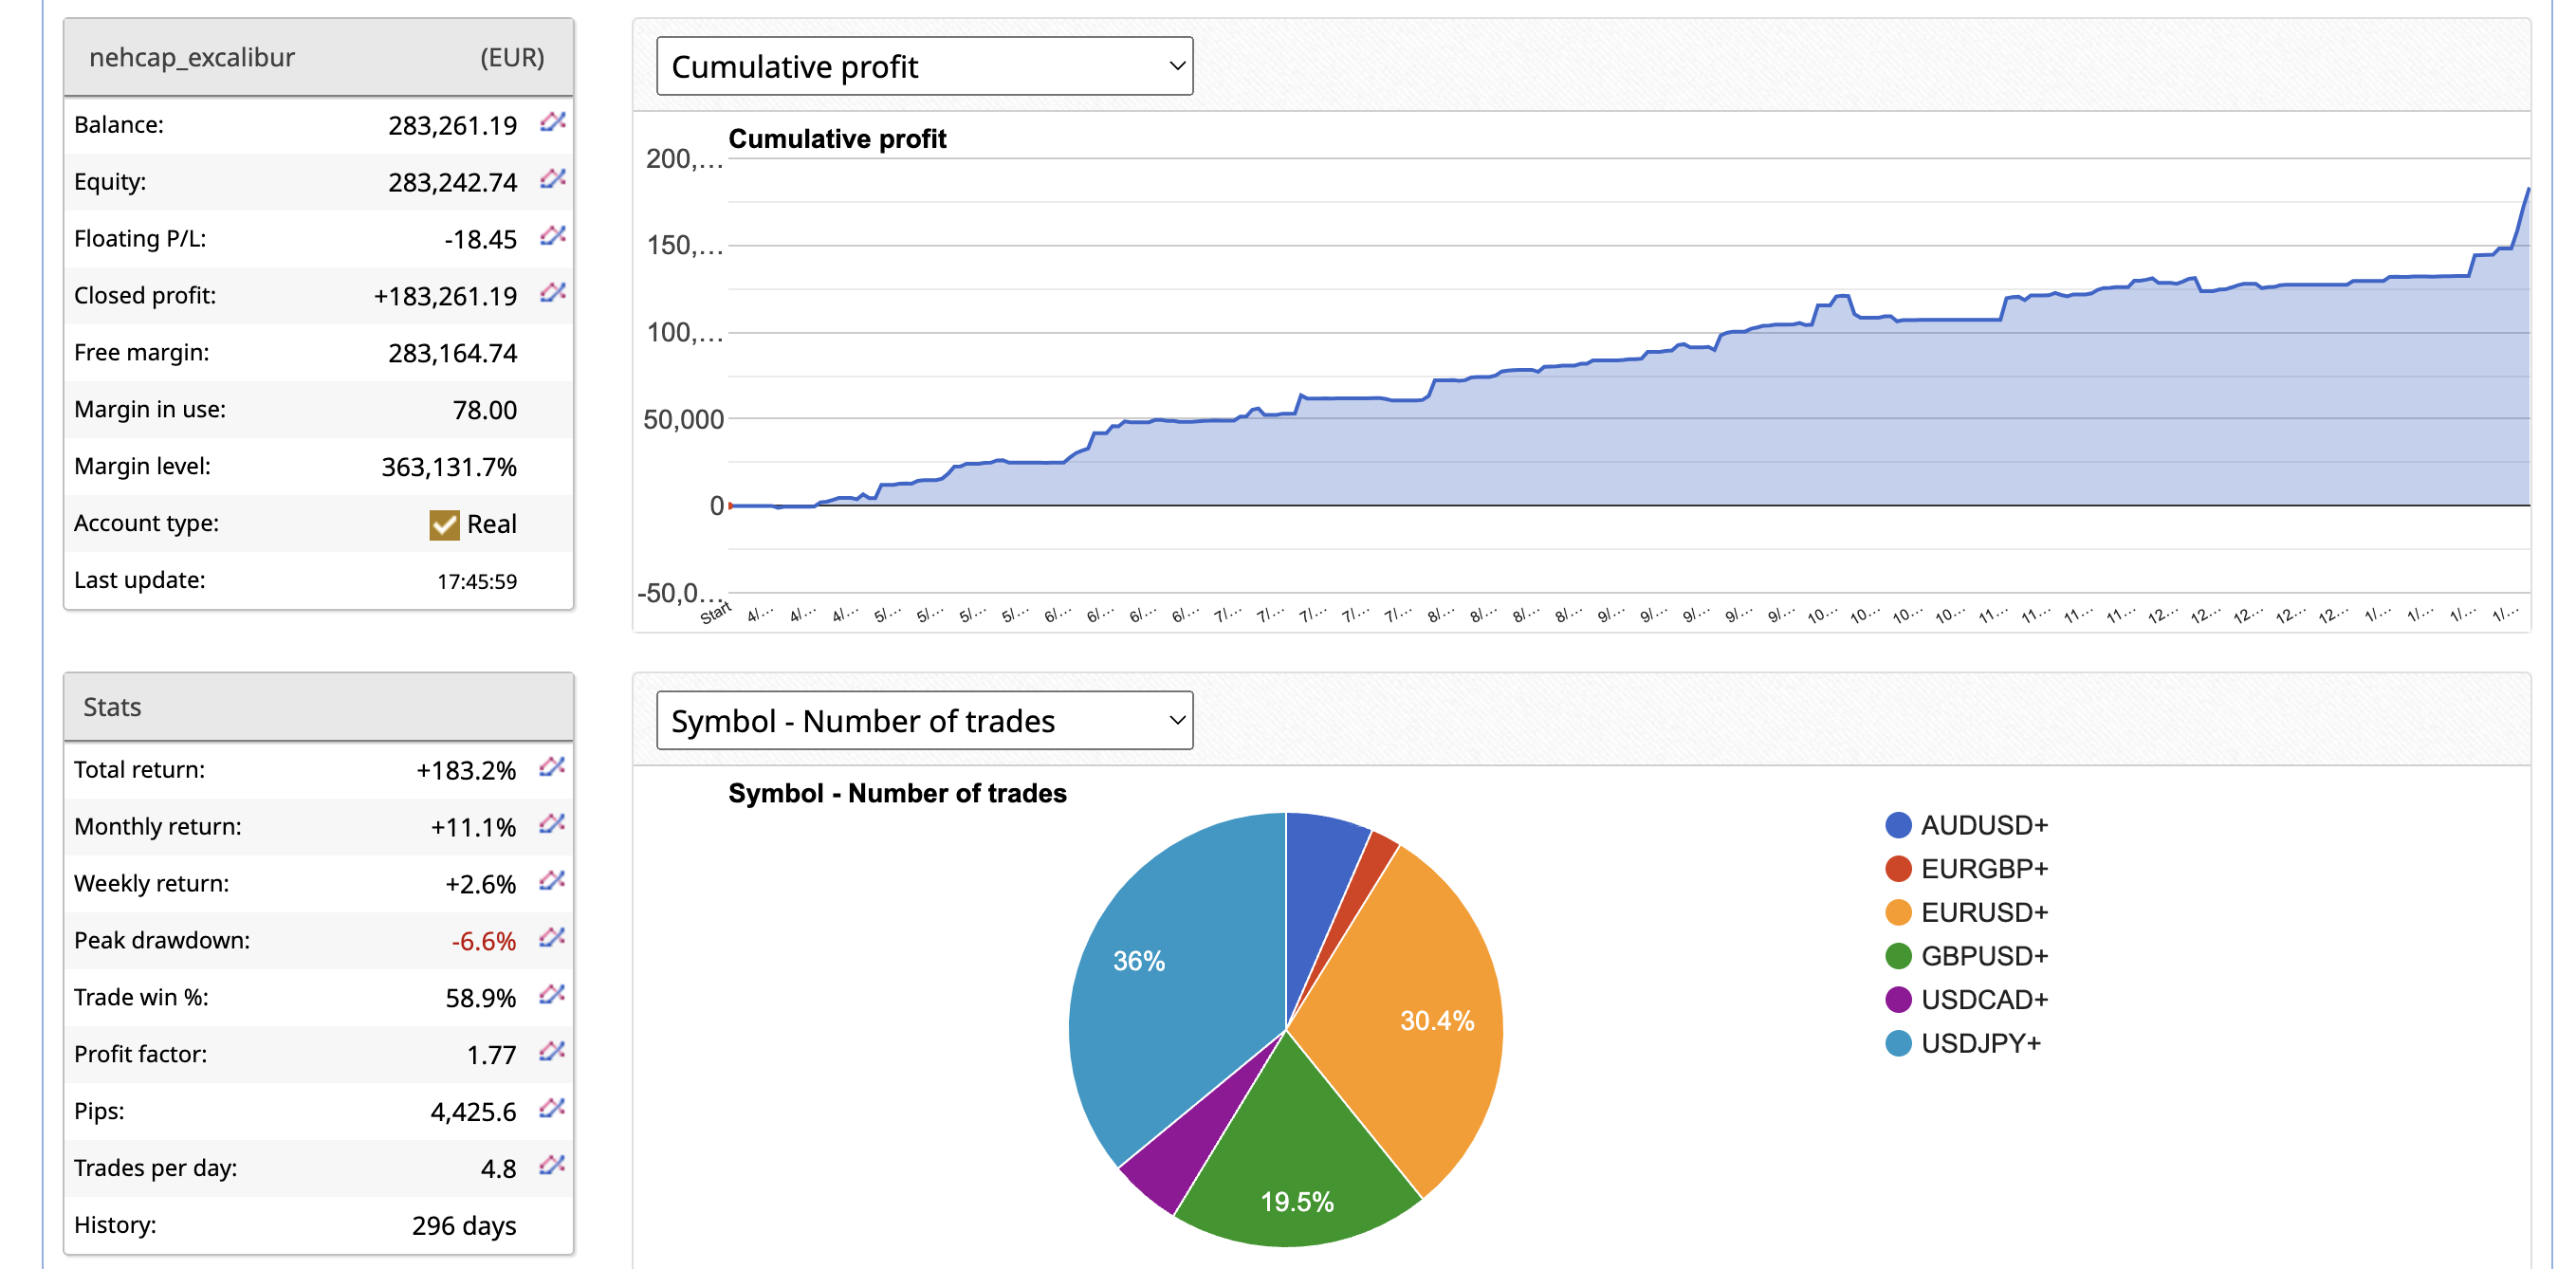Click Peak drawdown chart icon
This screenshot has height=1269, width=2576.
point(551,938)
